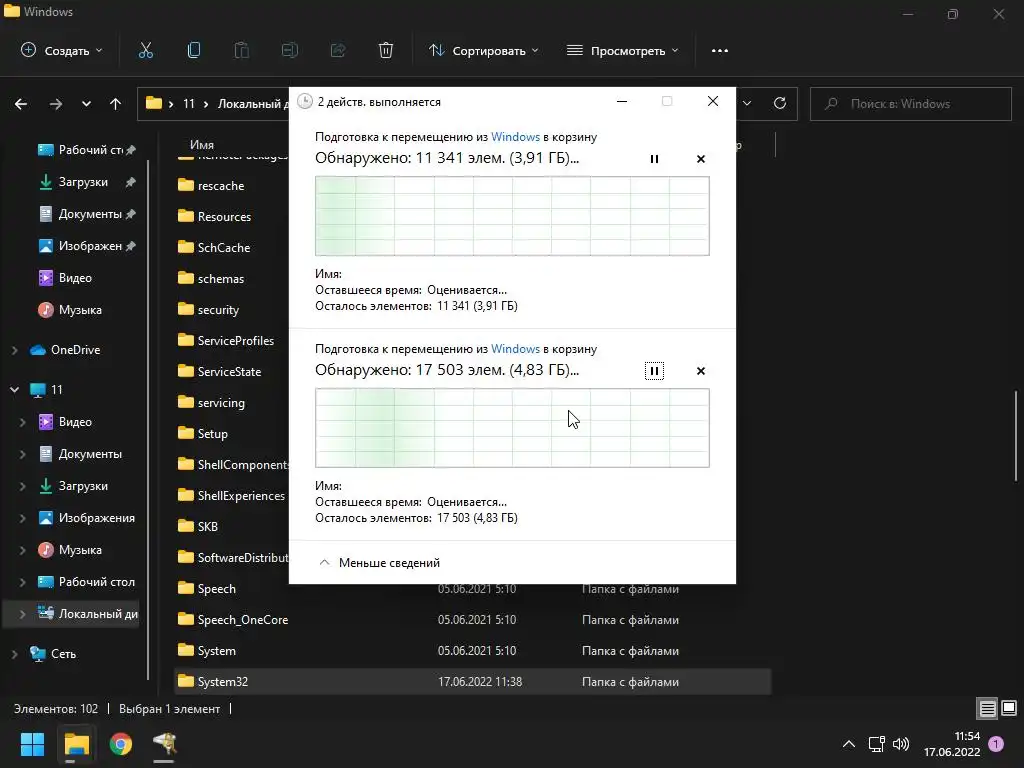The height and width of the screenshot is (768, 1024).
Task: Open the recent locations chevron
Action: (x=86, y=104)
